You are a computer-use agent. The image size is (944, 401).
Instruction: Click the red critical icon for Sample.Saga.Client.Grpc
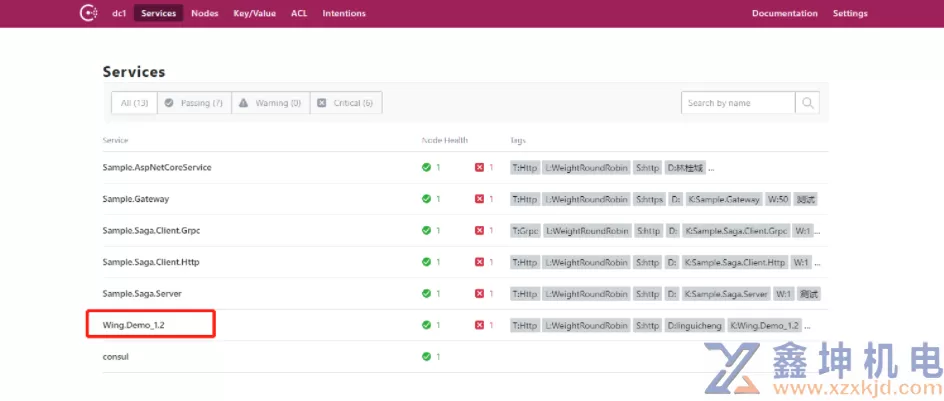point(479,230)
